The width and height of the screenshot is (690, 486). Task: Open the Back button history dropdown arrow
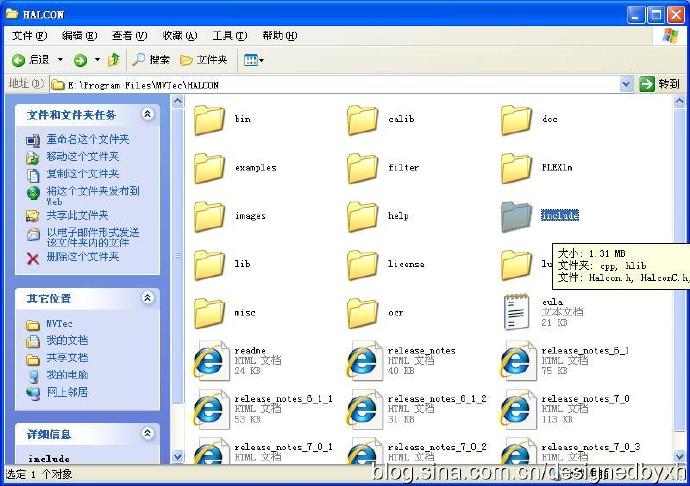[x=60, y=59]
